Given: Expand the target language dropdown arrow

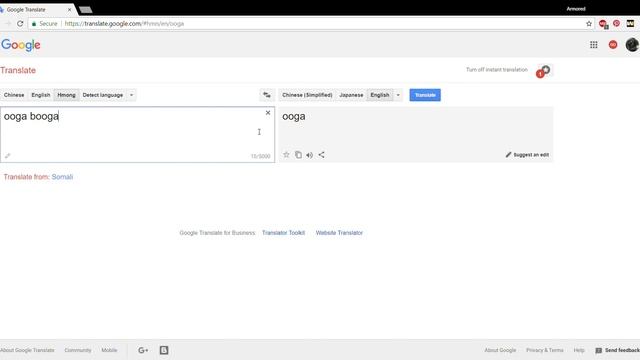Looking at the screenshot, I should pos(398,95).
